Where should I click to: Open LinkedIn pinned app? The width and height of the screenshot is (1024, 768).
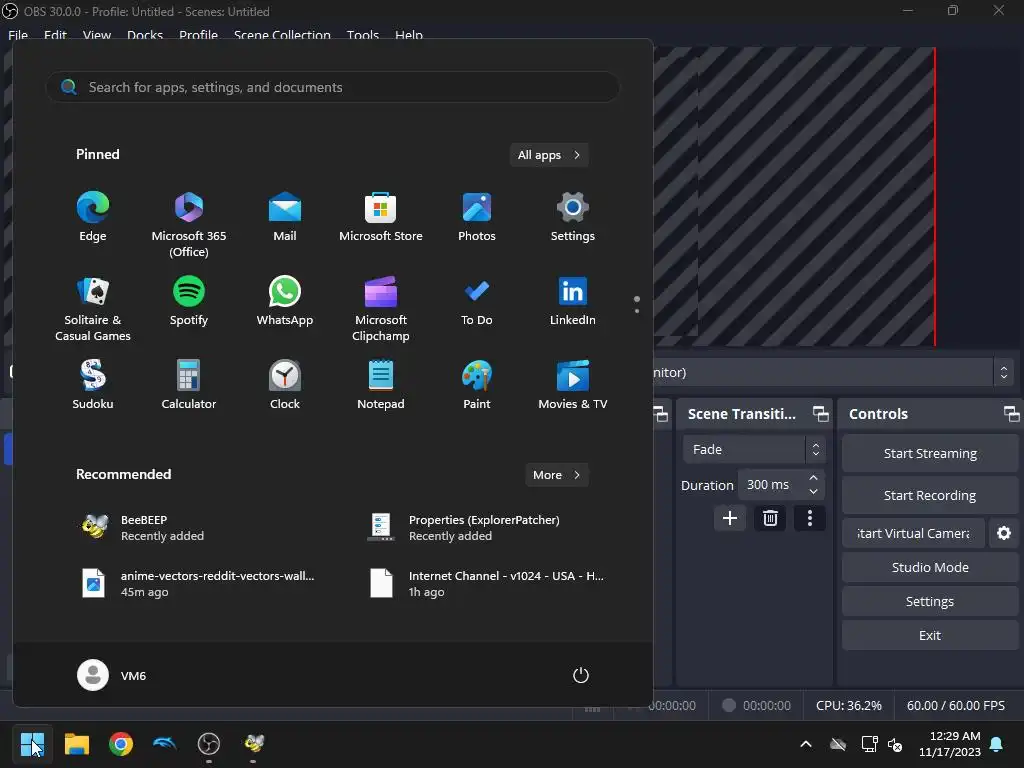(x=573, y=302)
